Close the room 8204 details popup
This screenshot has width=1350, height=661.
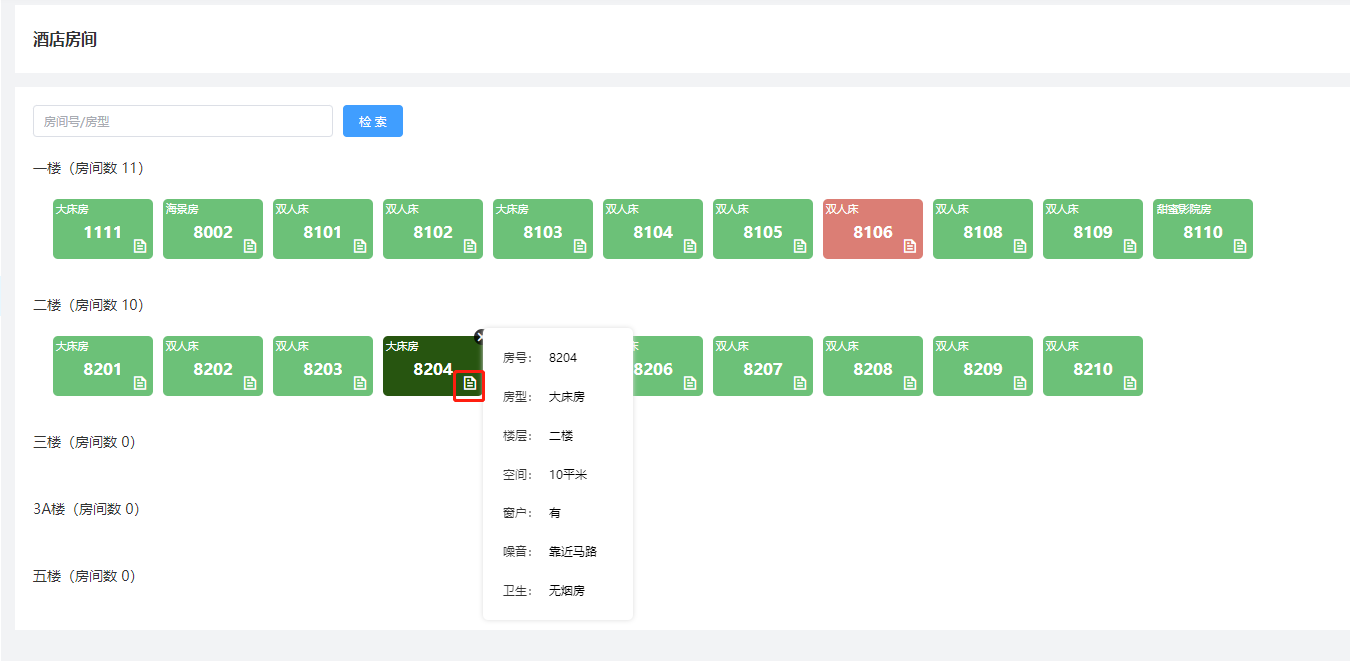coord(481,337)
